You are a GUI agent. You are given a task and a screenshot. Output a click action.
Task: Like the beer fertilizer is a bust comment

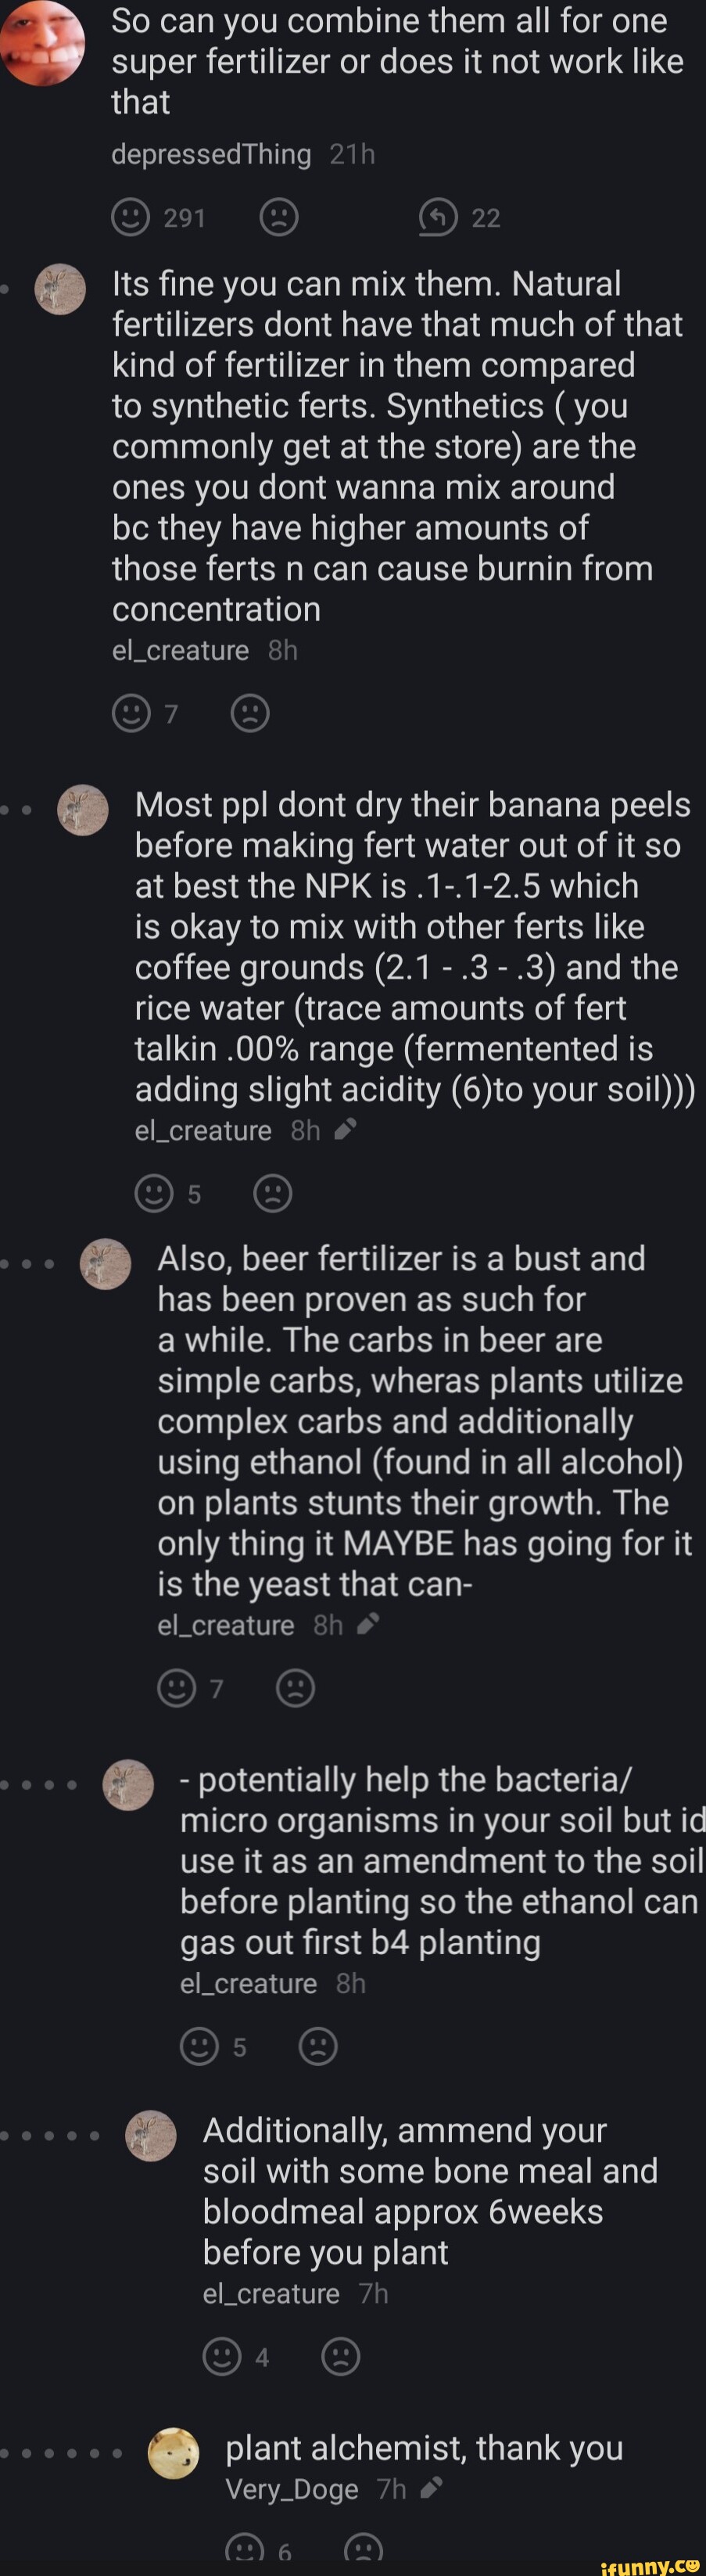[177, 1688]
